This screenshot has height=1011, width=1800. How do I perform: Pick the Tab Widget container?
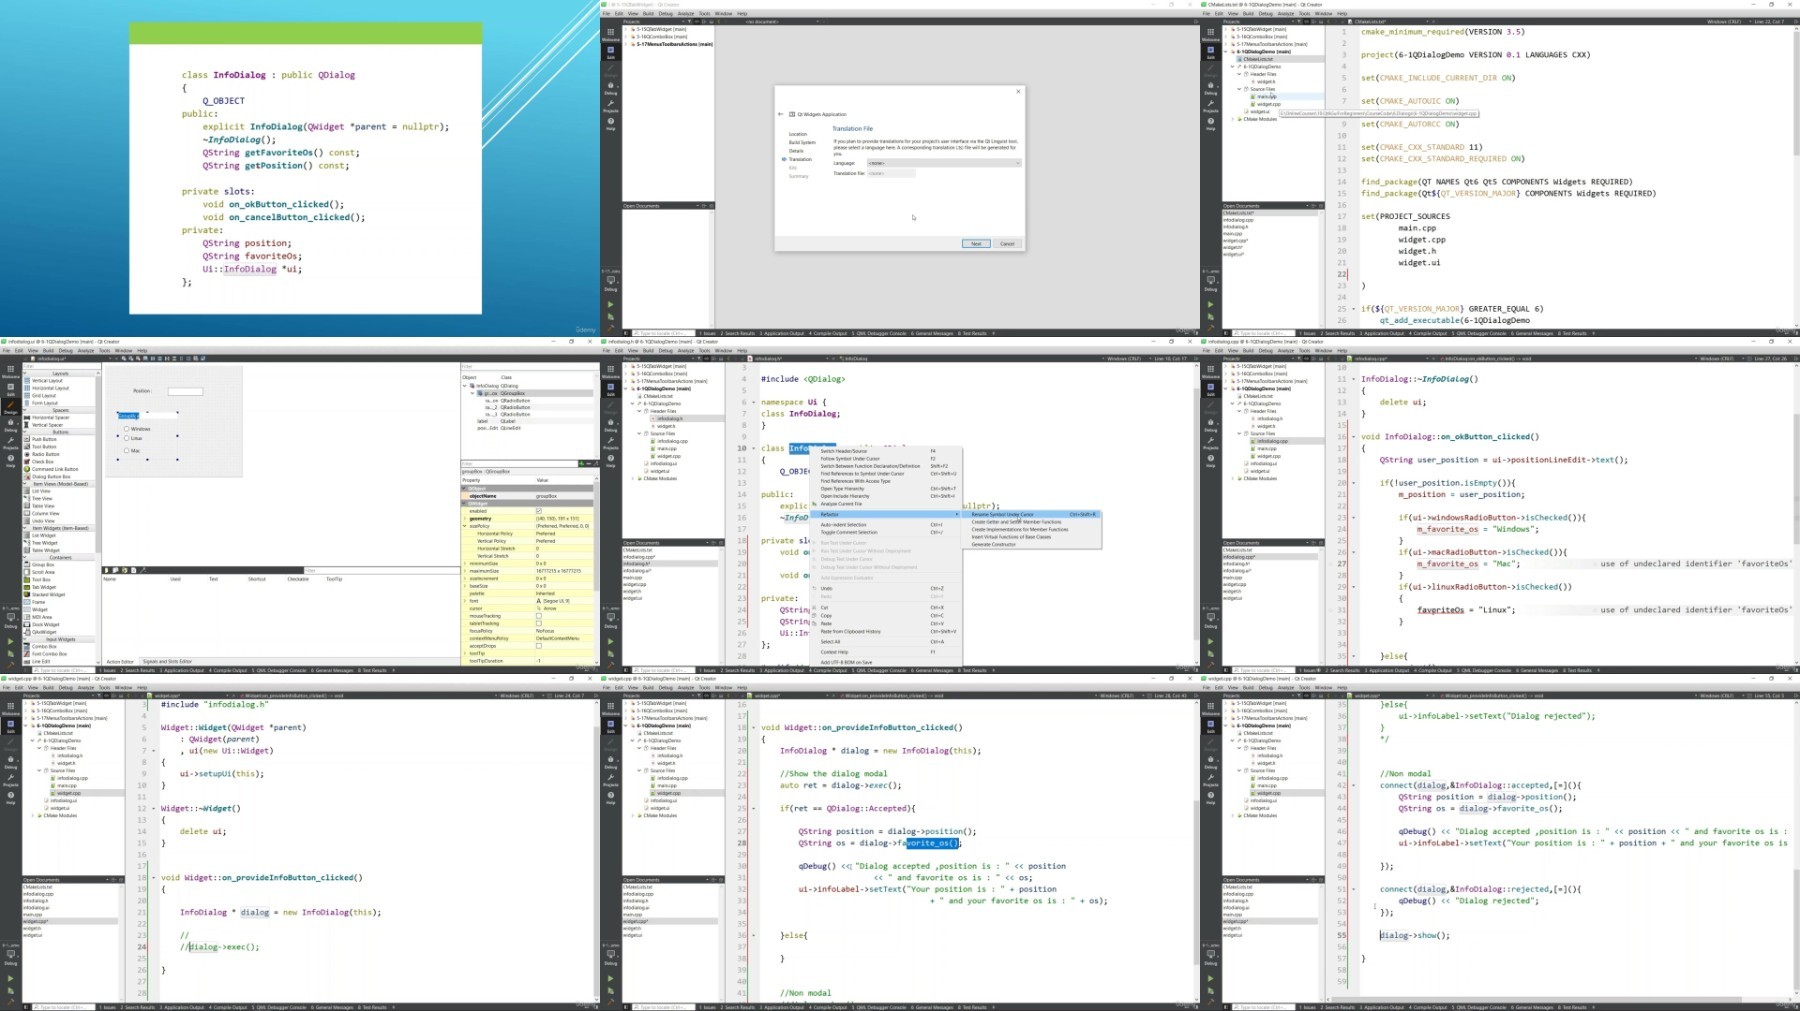(x=44, y=587)
